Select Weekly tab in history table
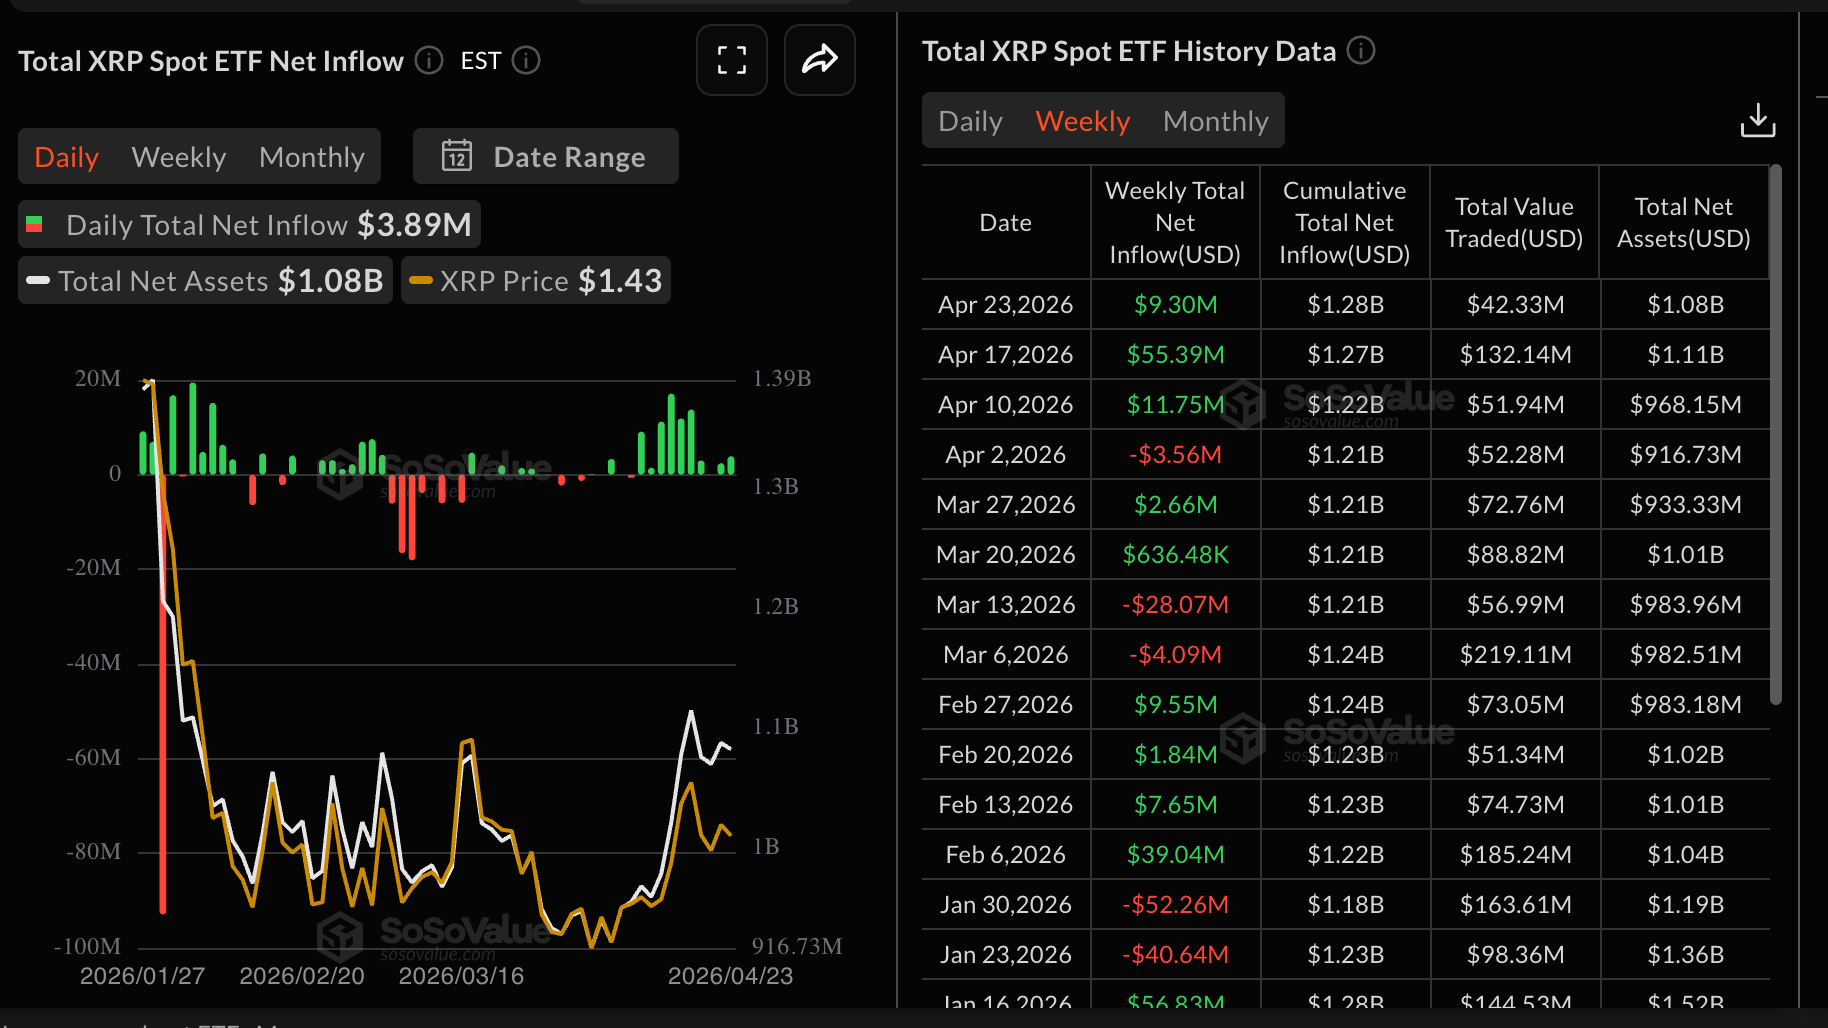 click(1082, 121)
